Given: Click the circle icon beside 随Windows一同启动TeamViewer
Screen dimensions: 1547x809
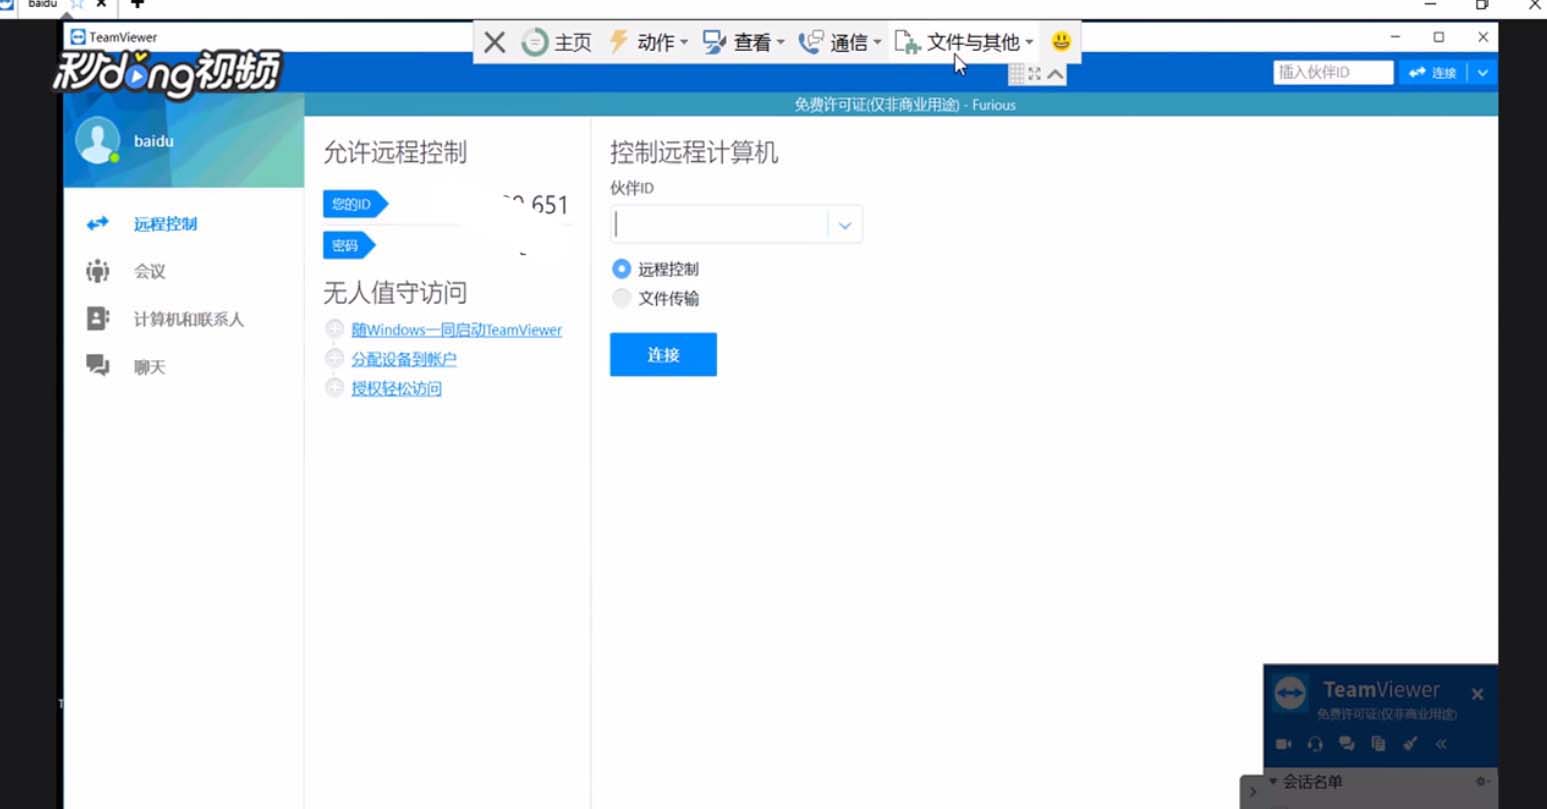Looking at the screenshot, I should pyautogui.click(x=335, y=329).
